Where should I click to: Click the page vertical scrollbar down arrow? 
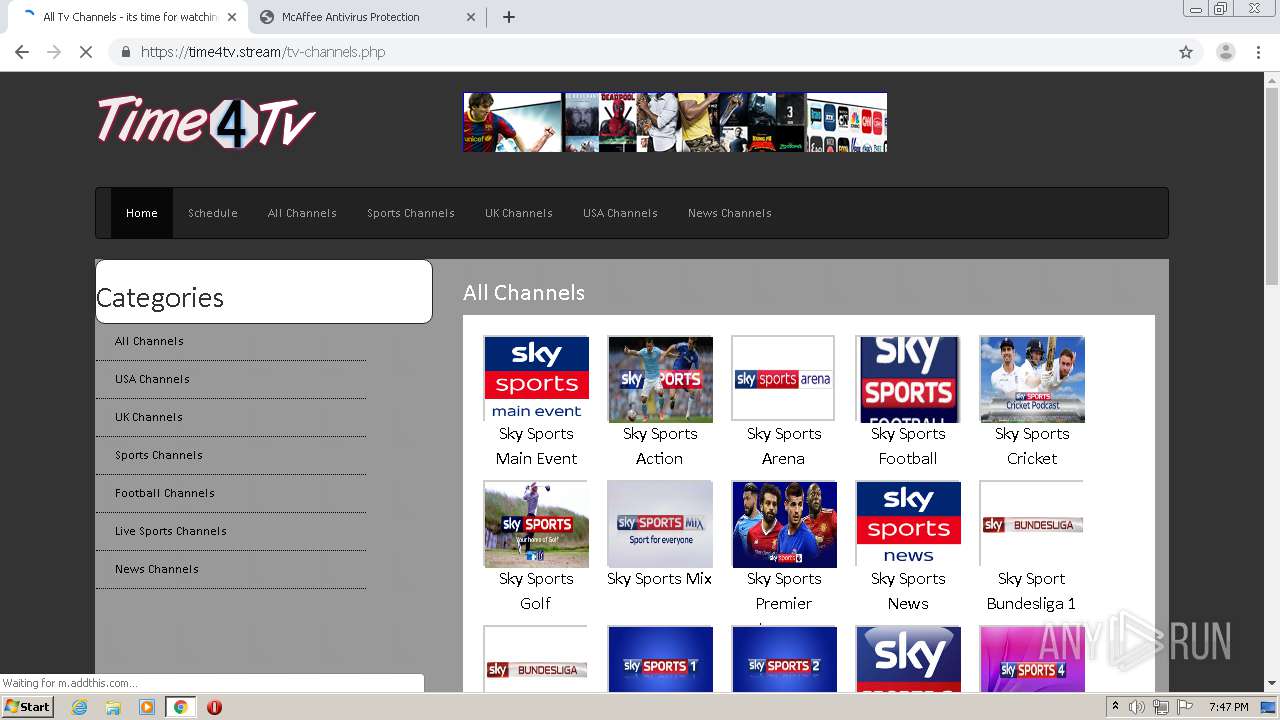coord(1272,683)
